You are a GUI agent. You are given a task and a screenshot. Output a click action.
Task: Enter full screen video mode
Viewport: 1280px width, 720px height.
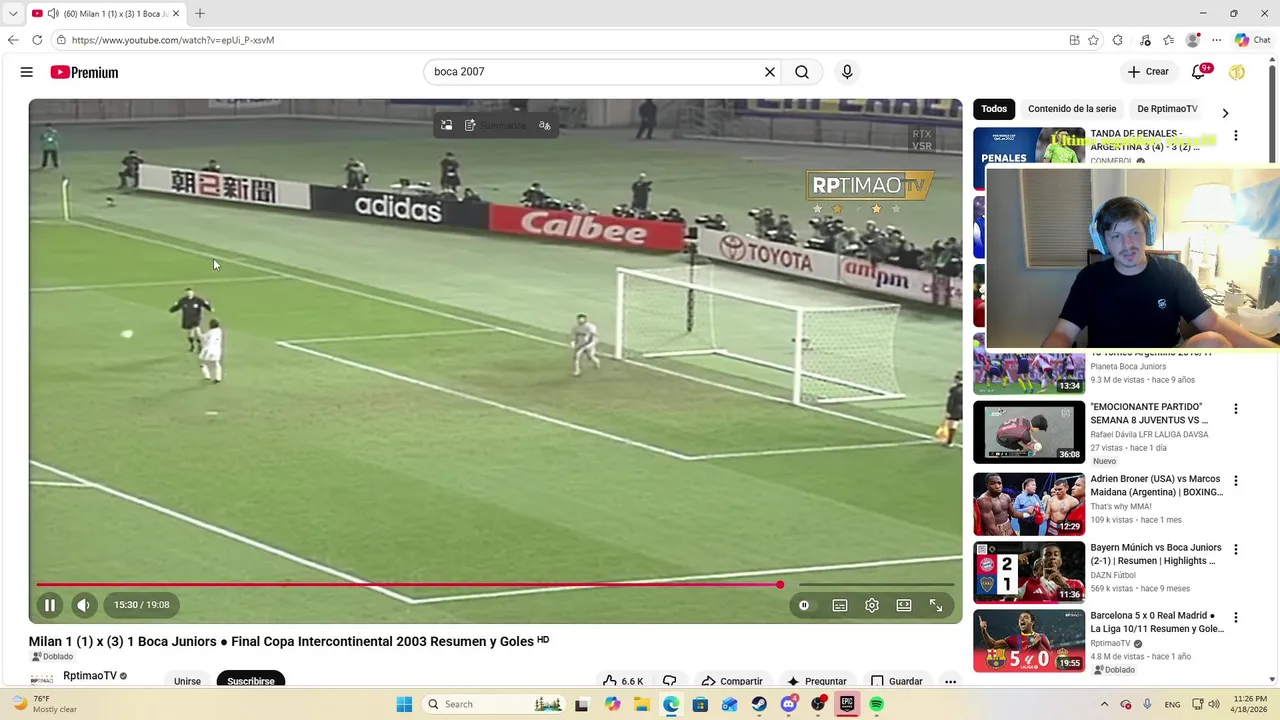click(936, 605)
